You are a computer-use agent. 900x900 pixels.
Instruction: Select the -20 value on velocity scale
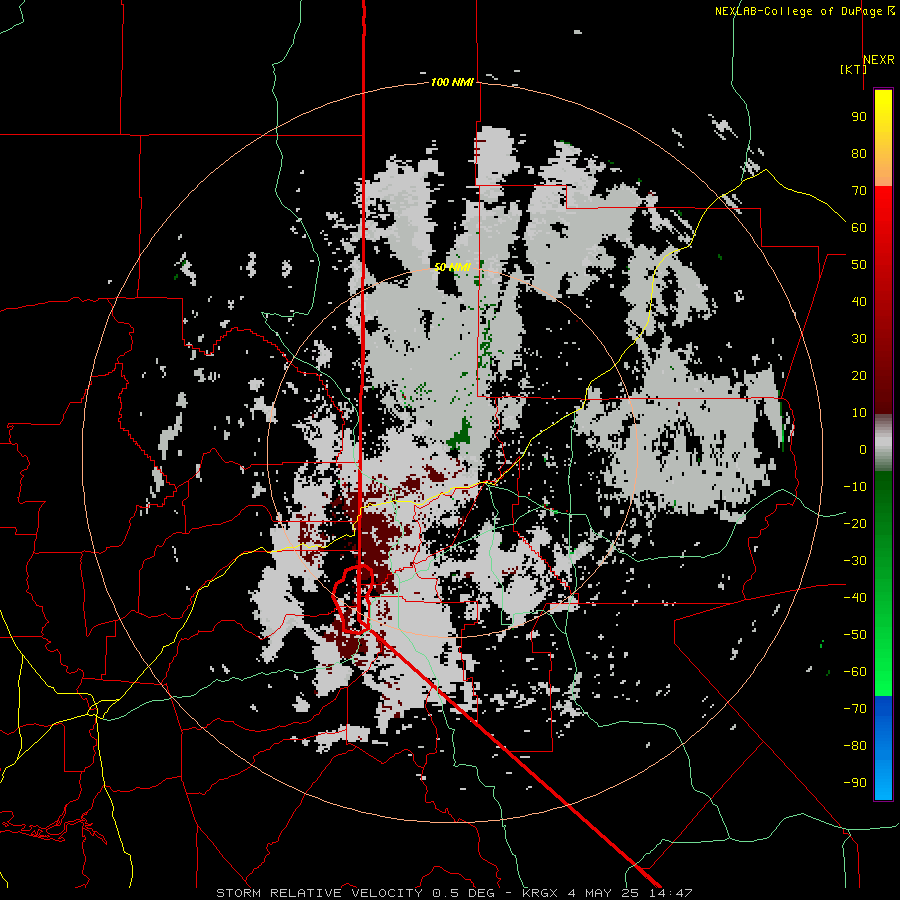tap(855, 523)
